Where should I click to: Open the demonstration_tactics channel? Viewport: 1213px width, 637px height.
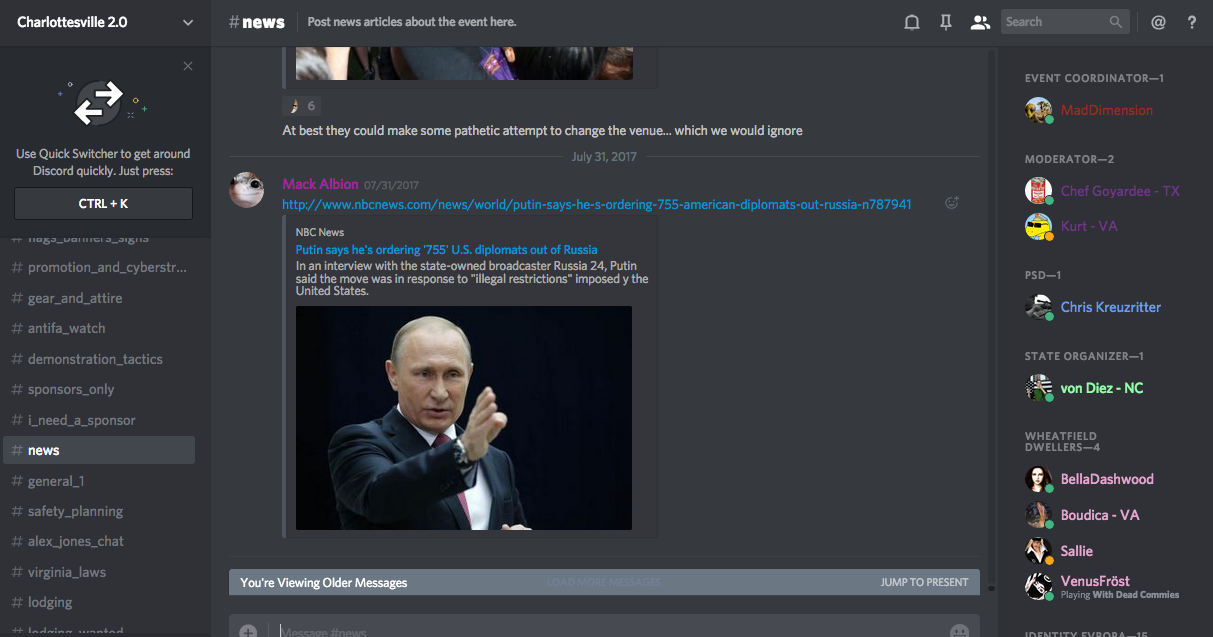pos(95,359)
